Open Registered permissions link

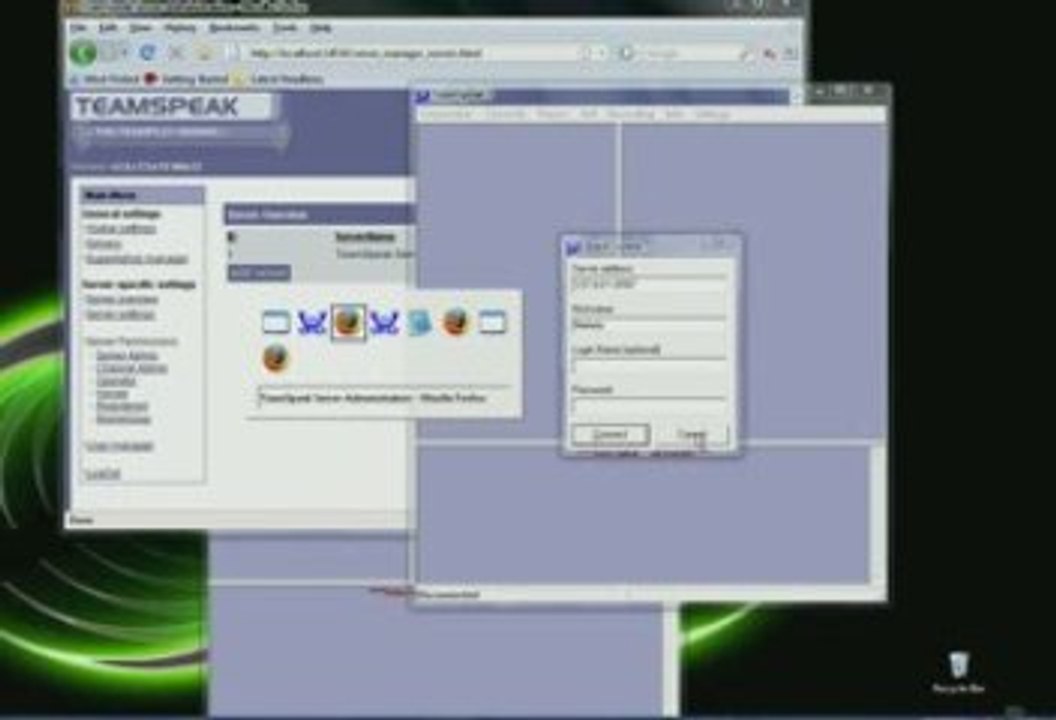(x=122, y=406)
